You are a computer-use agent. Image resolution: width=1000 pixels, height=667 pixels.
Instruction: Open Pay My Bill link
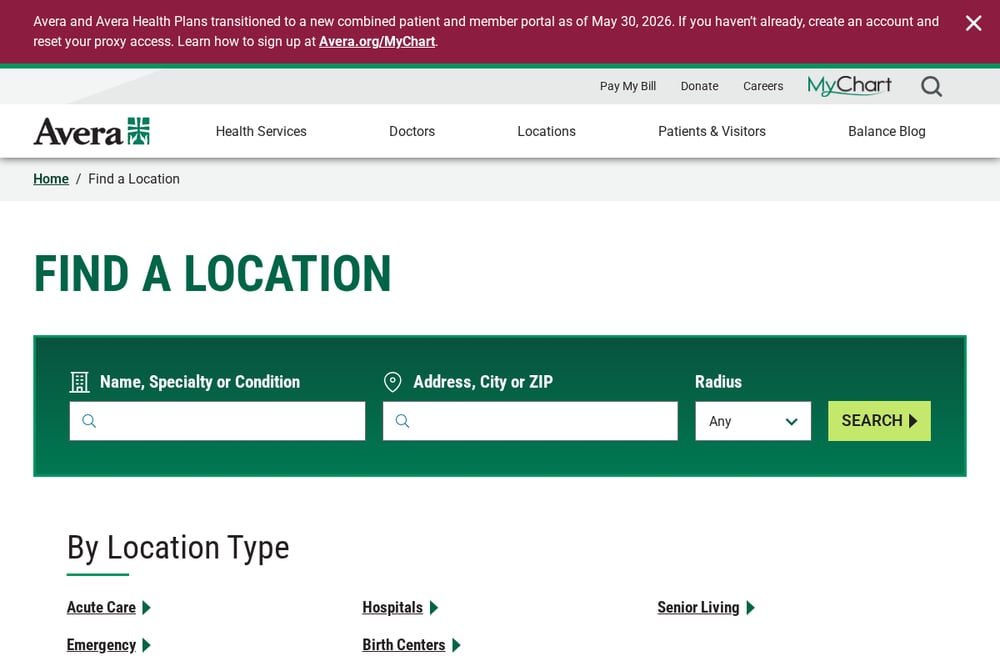click(628, 86)
